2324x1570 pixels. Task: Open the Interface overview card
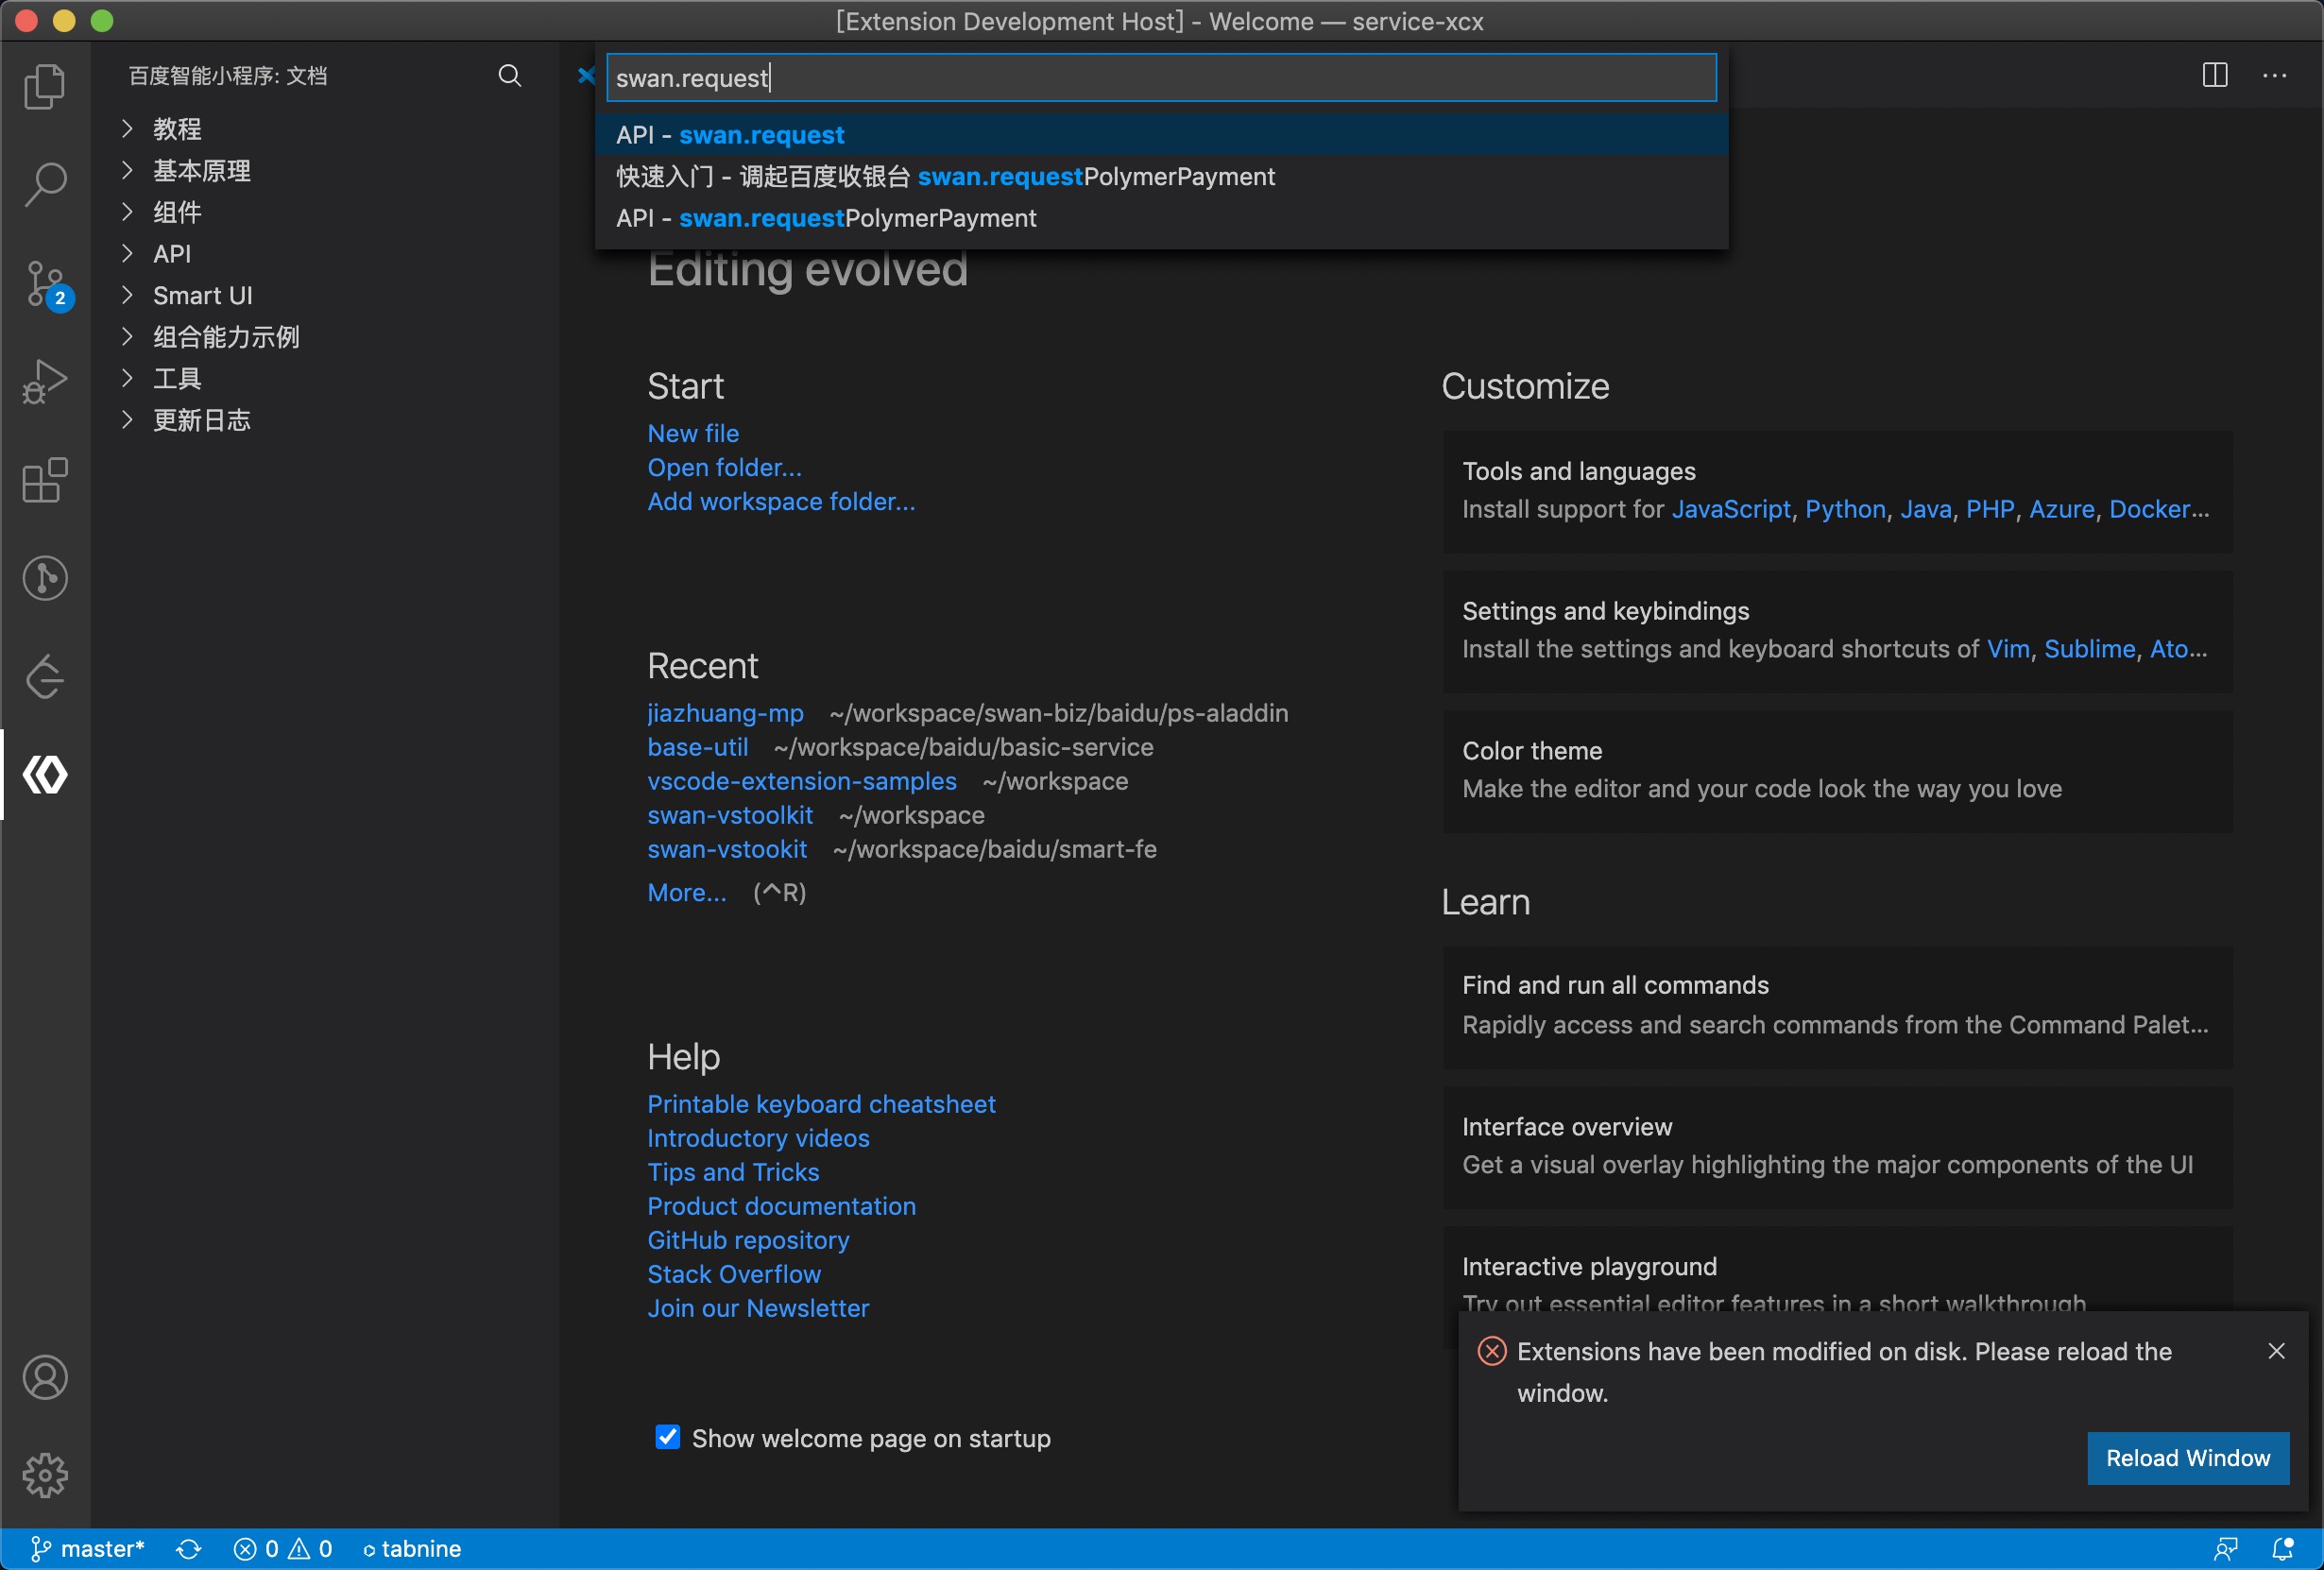(1837, 1146)
